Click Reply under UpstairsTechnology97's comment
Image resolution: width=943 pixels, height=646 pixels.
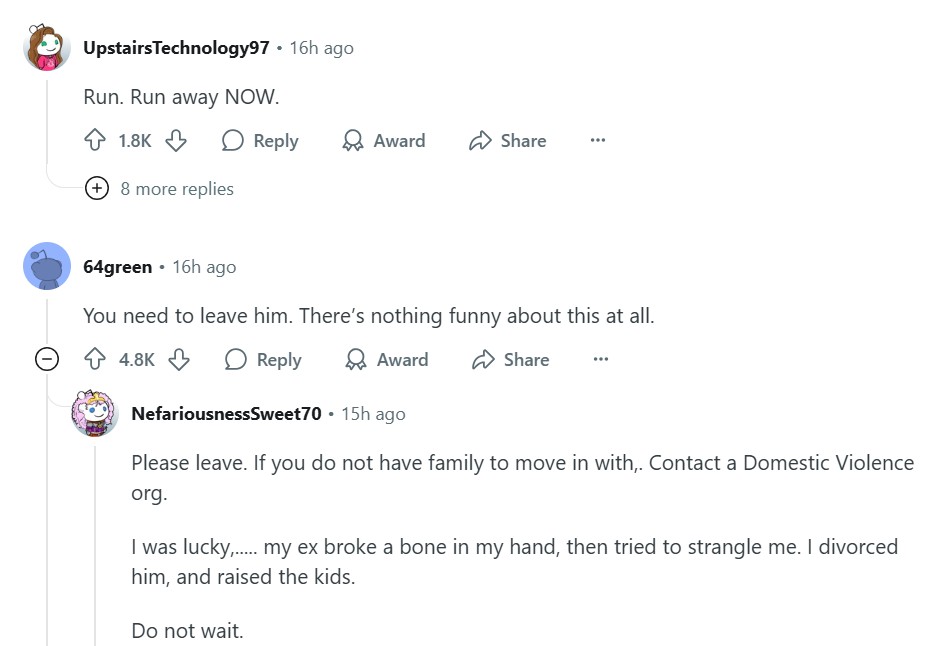tap(261, 141)
